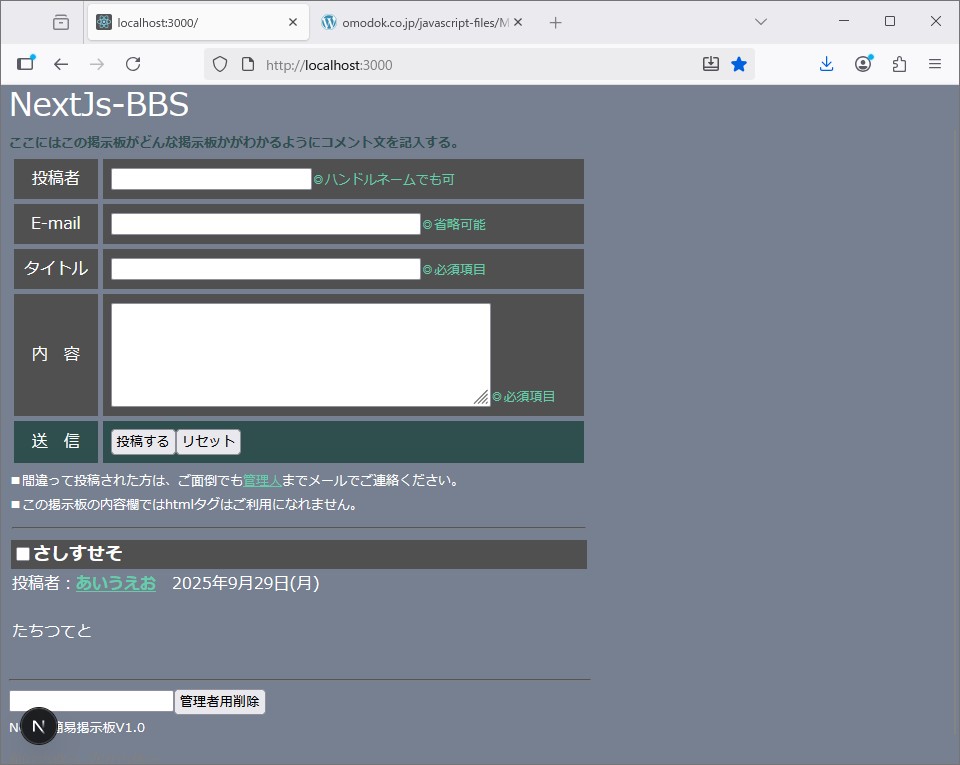The width and height of the screenshot is (960, 765).
Task: Open the Next.js dev tools indicator
Action: [x=39, y=727]
